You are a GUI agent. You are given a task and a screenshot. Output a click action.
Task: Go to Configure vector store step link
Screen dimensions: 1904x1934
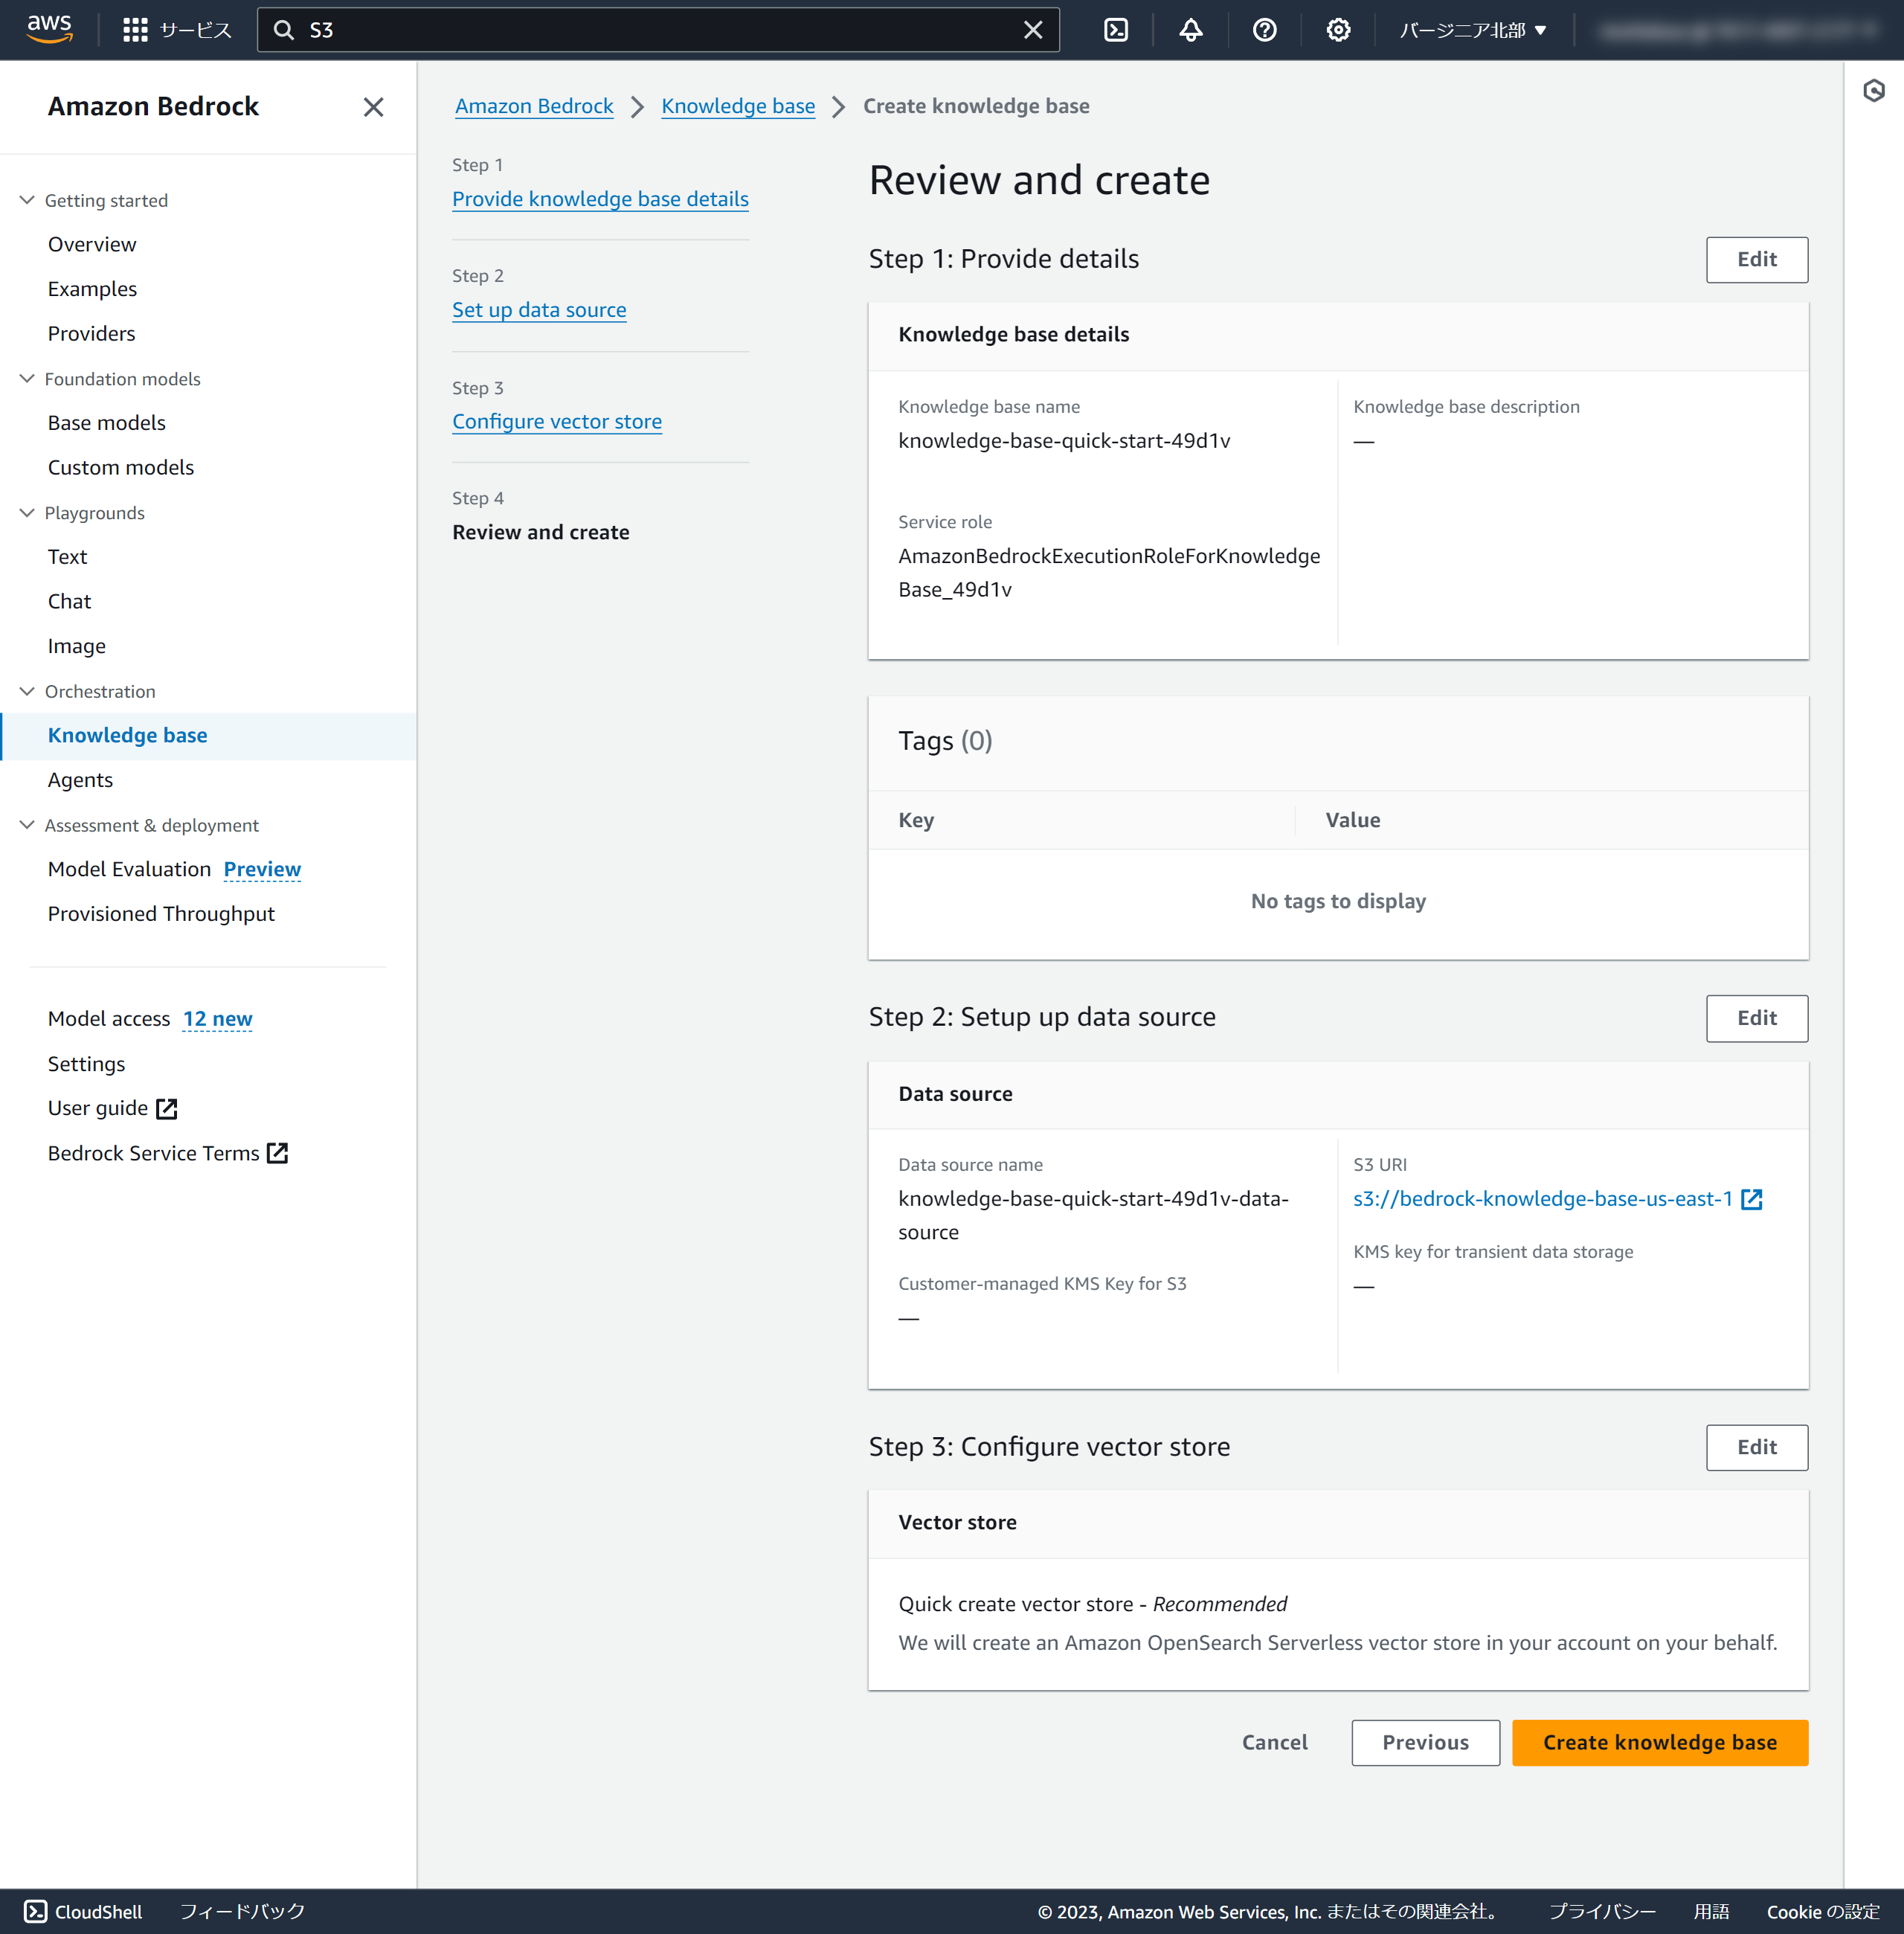(556, 422)
